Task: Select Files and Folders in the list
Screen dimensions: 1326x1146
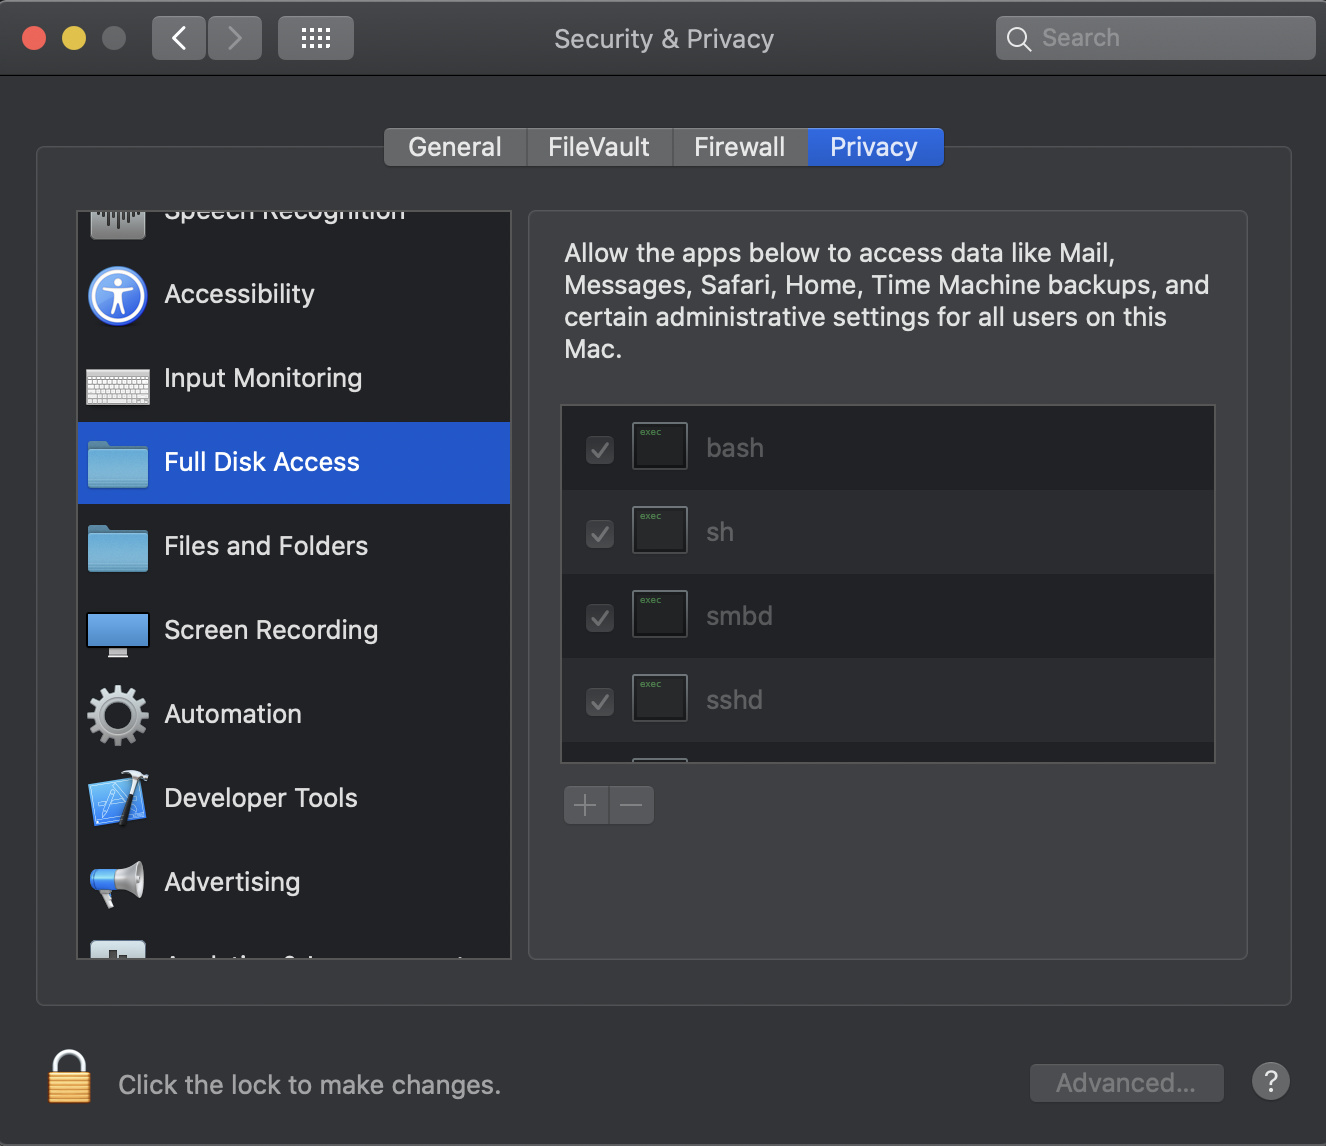Action: [x=266, y=546]
